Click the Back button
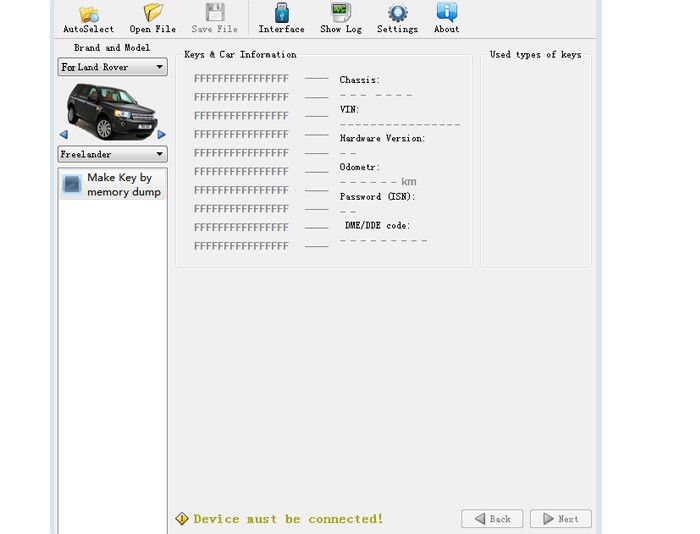The image size is (700, 534). 492,519
